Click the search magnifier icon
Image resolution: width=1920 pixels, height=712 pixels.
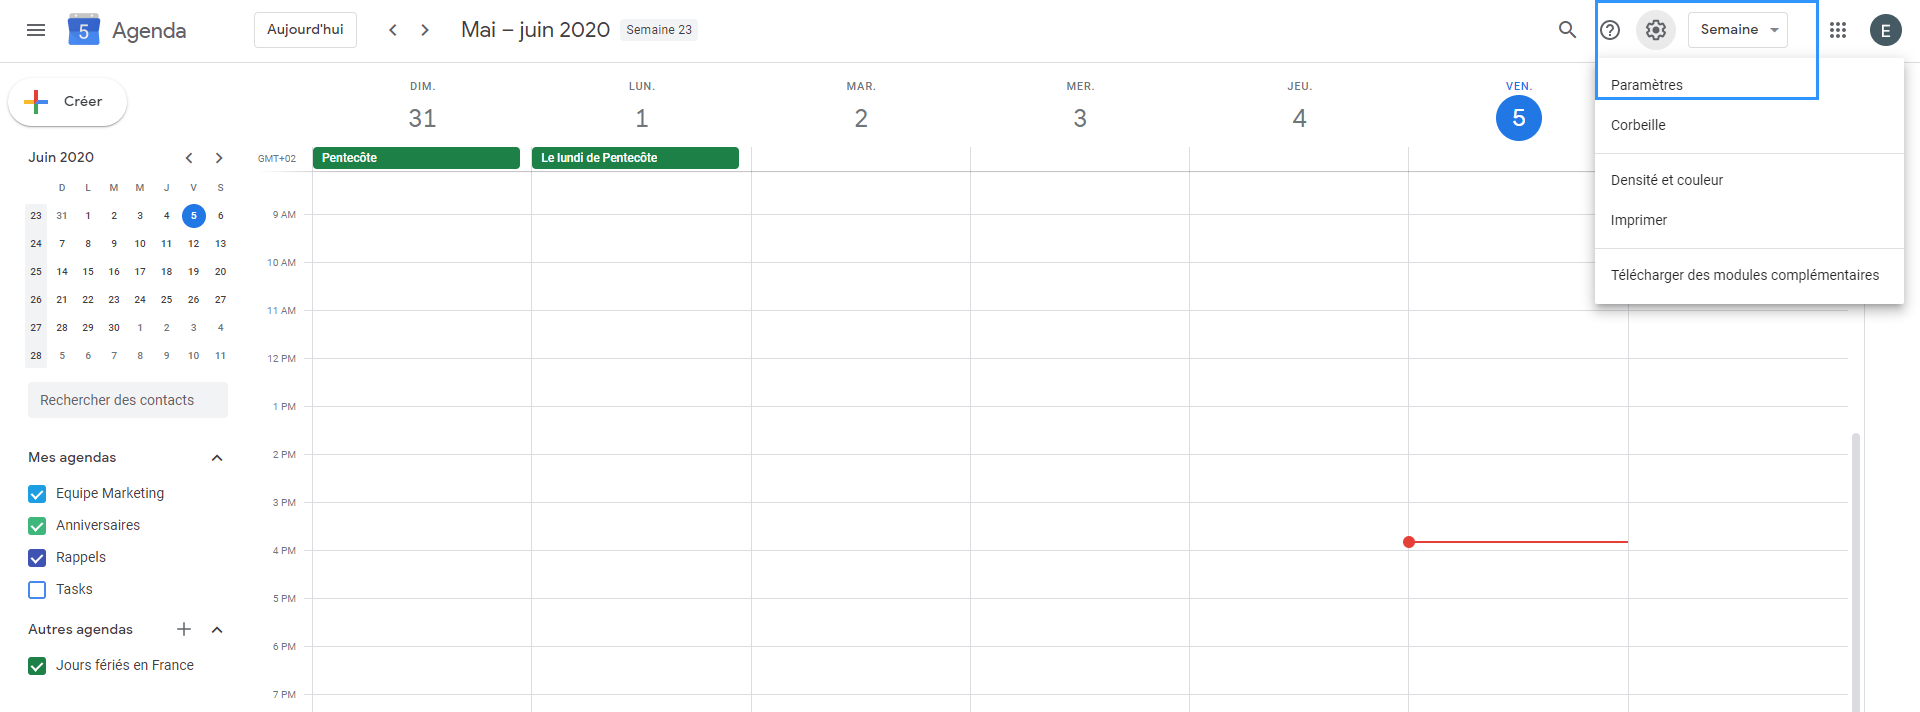click(x=1567, y=30)
